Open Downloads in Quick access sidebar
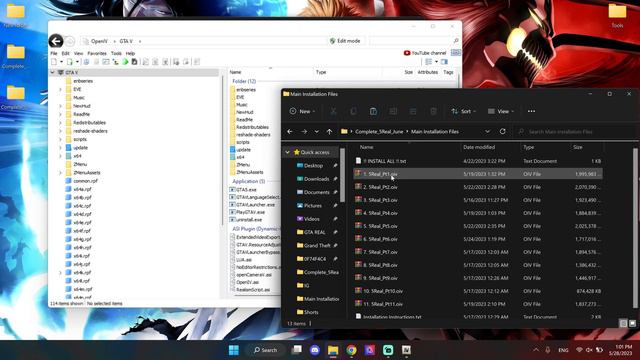This screenshot has width=640, height=360. tap(316, 179)
